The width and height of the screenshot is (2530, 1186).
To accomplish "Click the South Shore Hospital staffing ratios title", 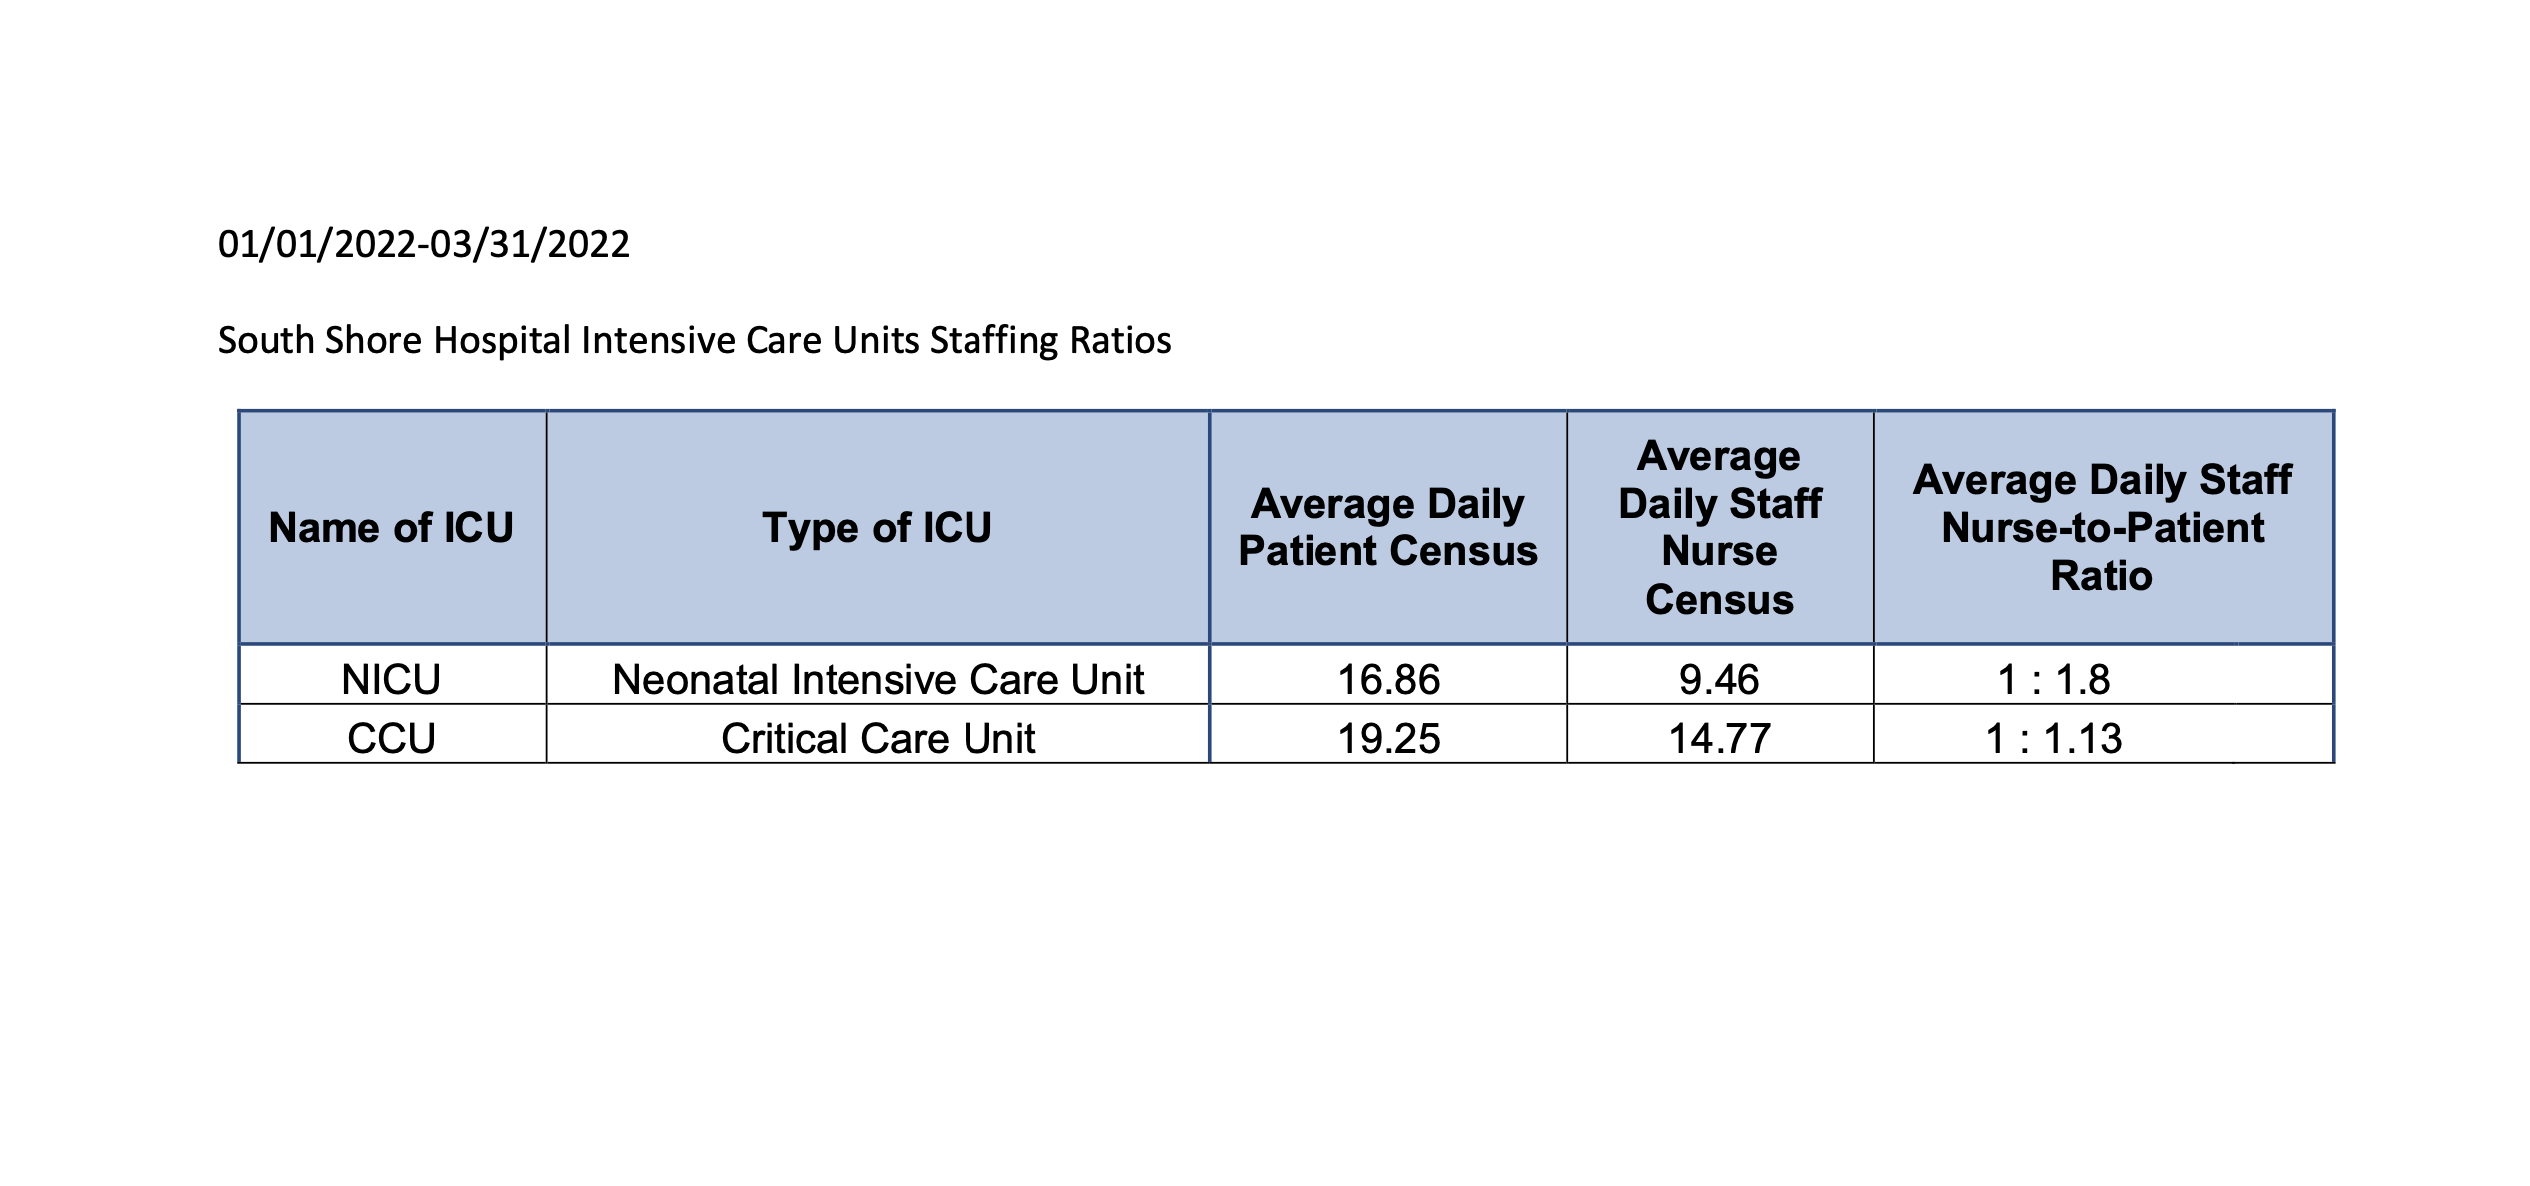I will [x=694, y=341].
